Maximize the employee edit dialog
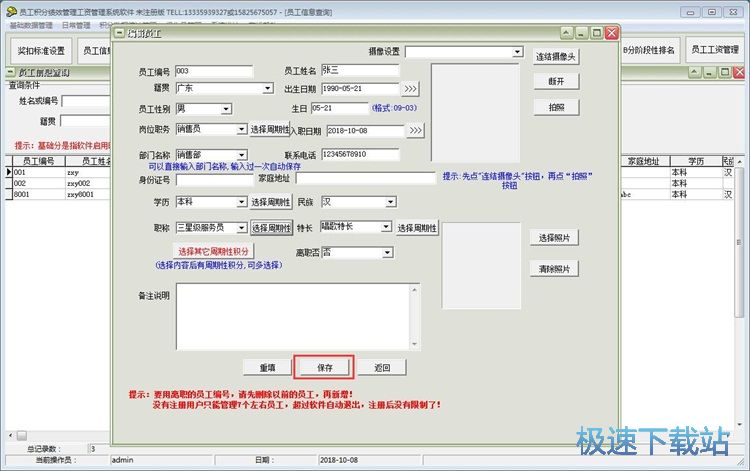This screenshot has height=471, width=750. point(596,33)
